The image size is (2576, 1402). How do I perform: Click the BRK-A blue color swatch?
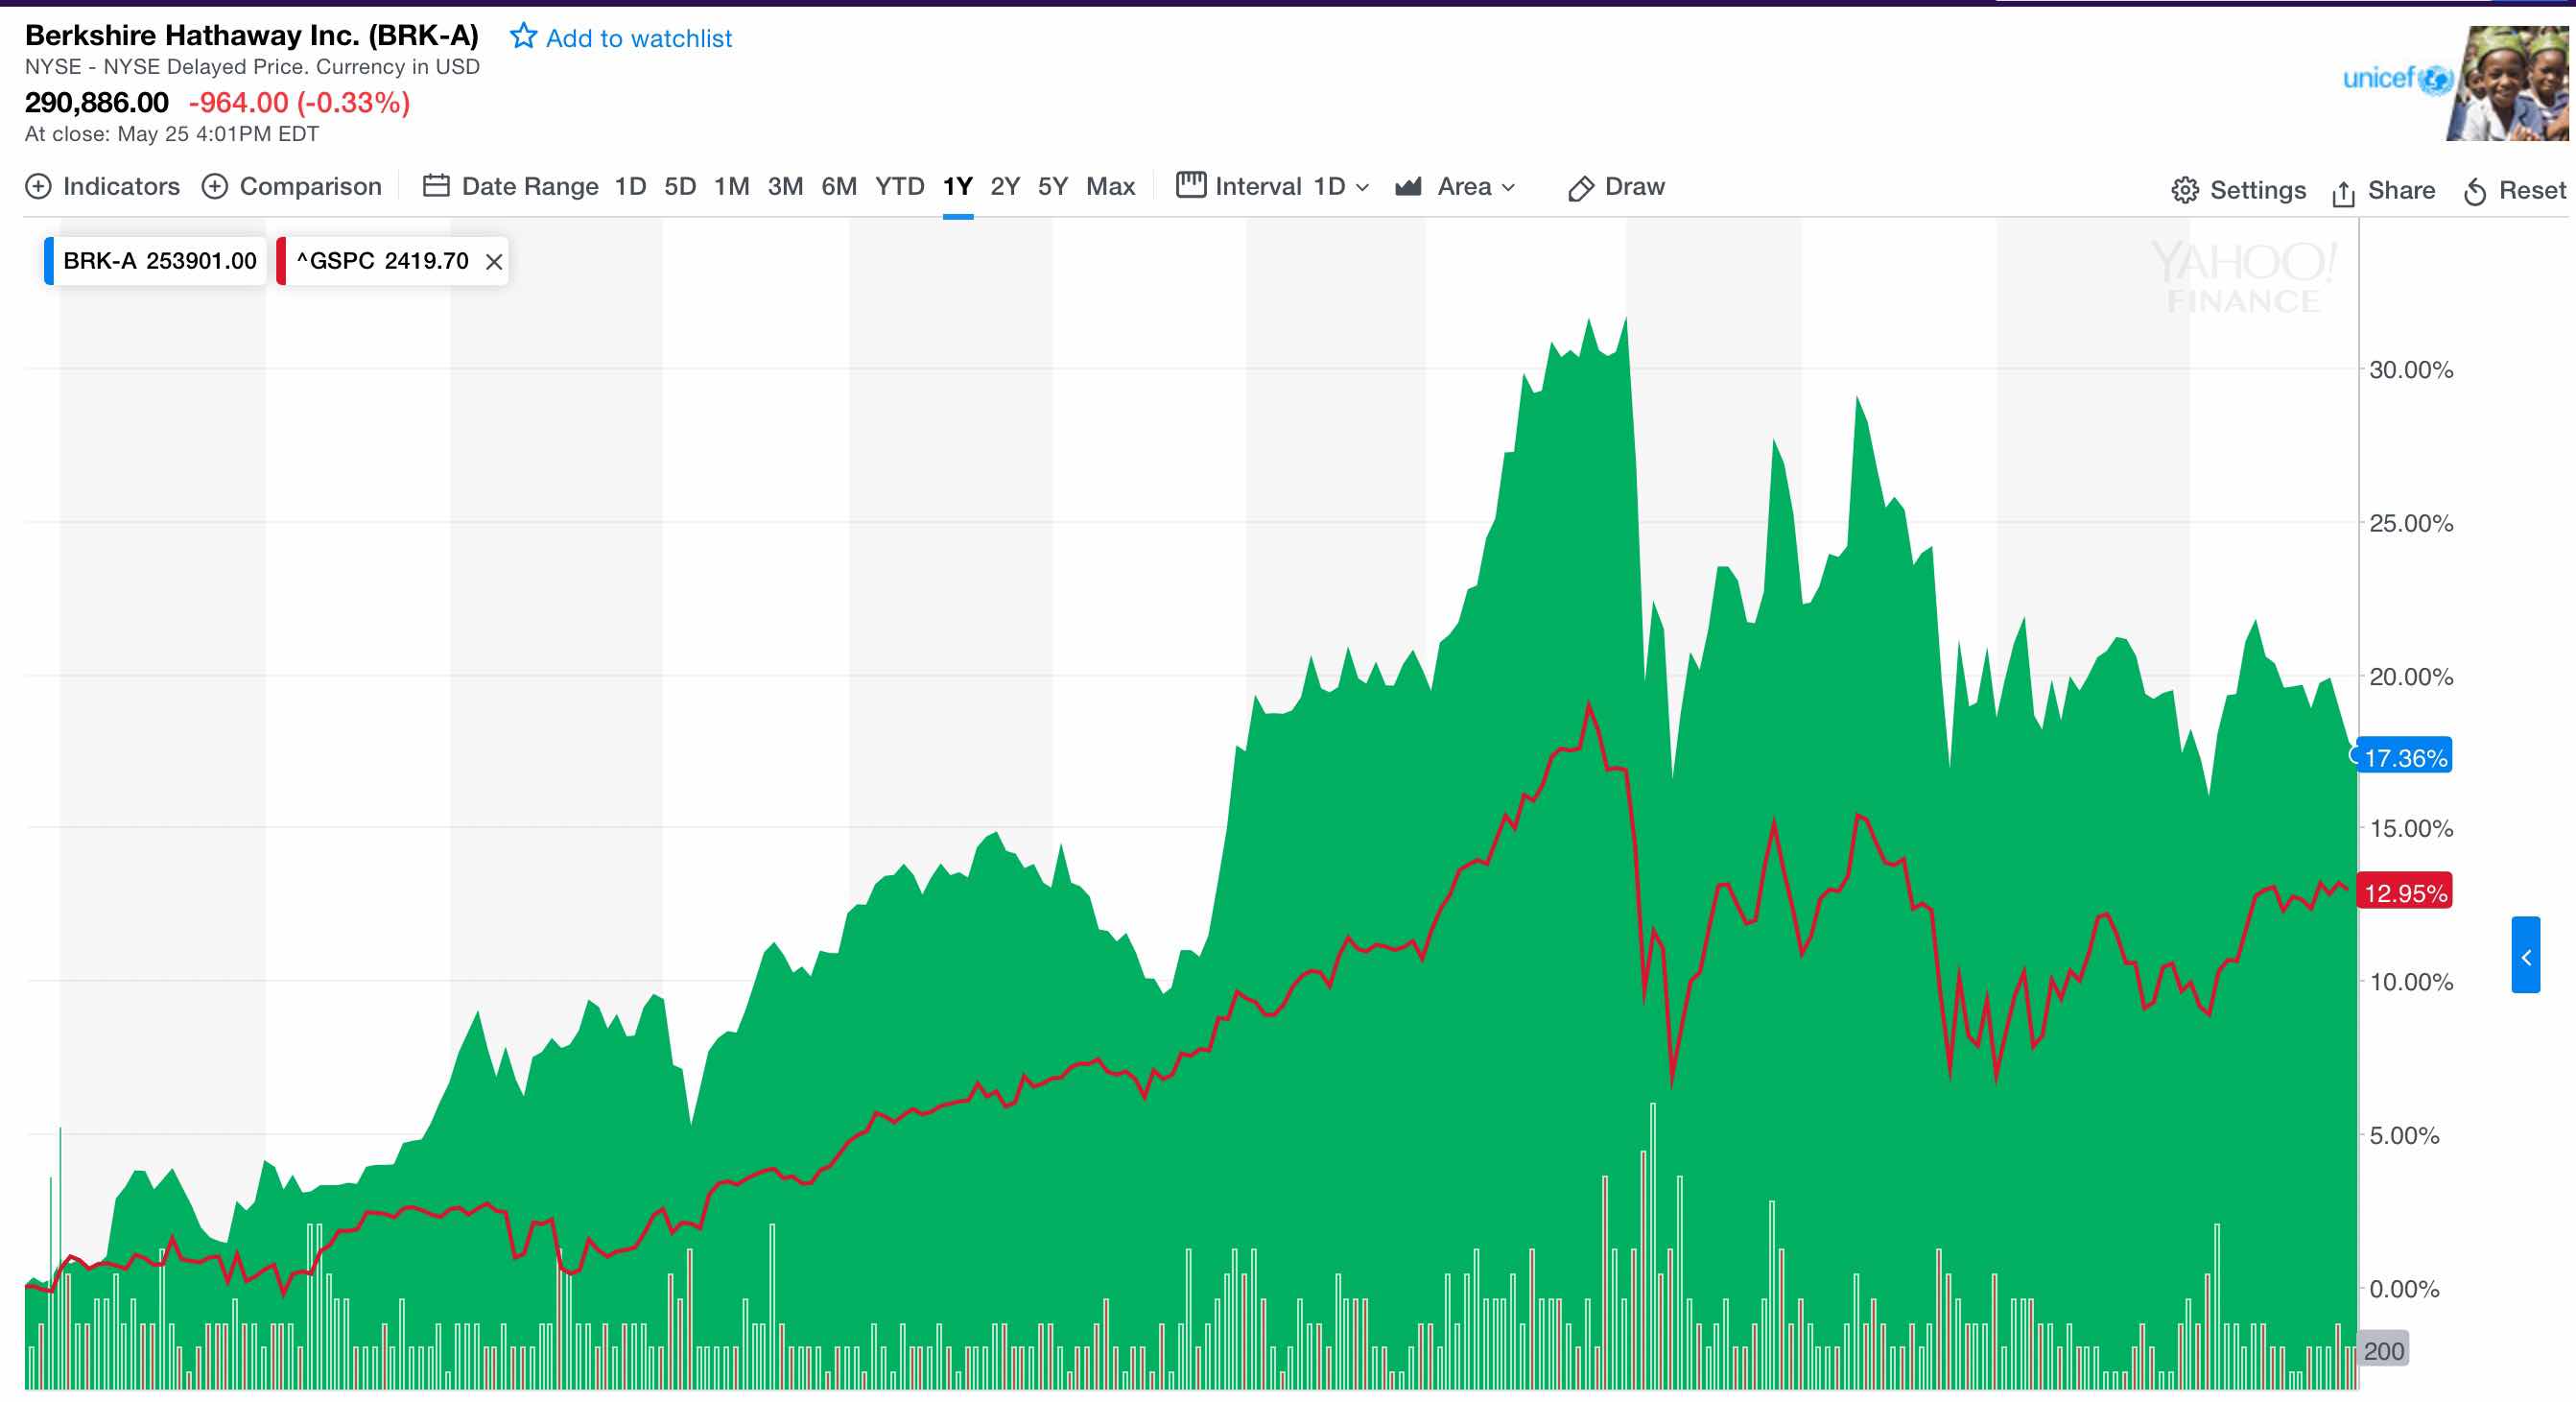click(49, 261)
